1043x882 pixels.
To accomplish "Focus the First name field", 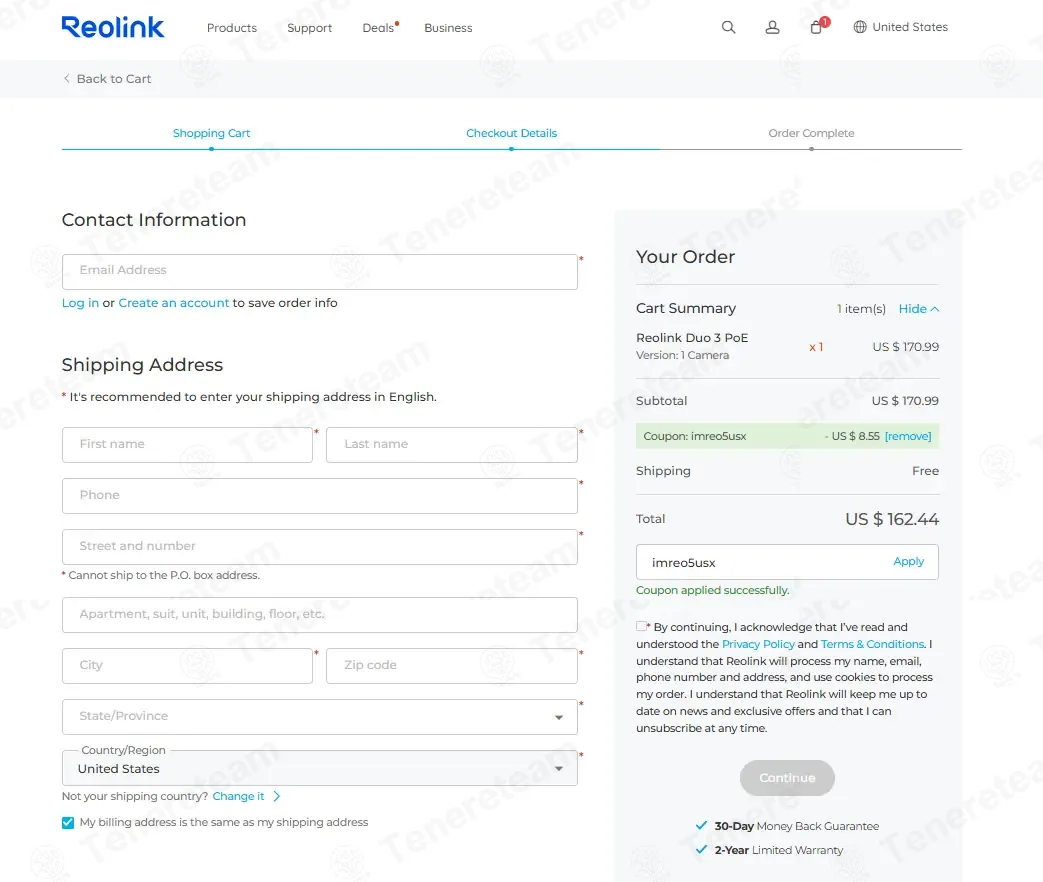I will point(187,445).
